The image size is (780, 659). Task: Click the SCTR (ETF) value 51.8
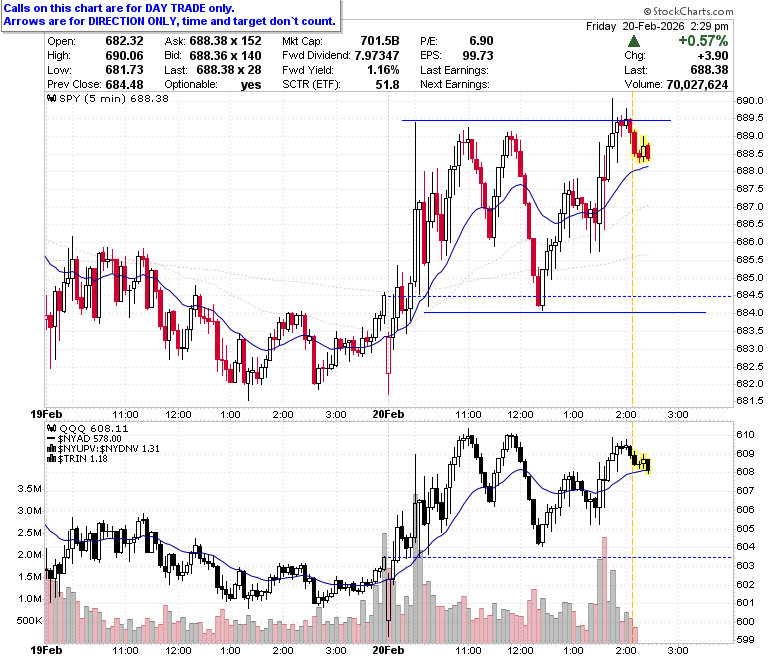click(x=388, y=85)
